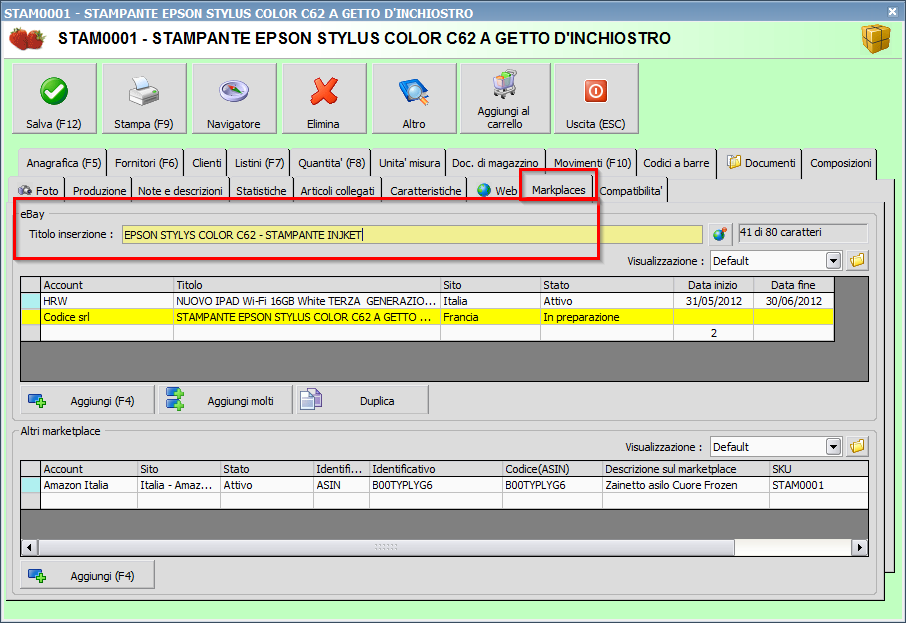Click the Duplica button
Viewport: 906px width, 623px height.
(363, 400)
